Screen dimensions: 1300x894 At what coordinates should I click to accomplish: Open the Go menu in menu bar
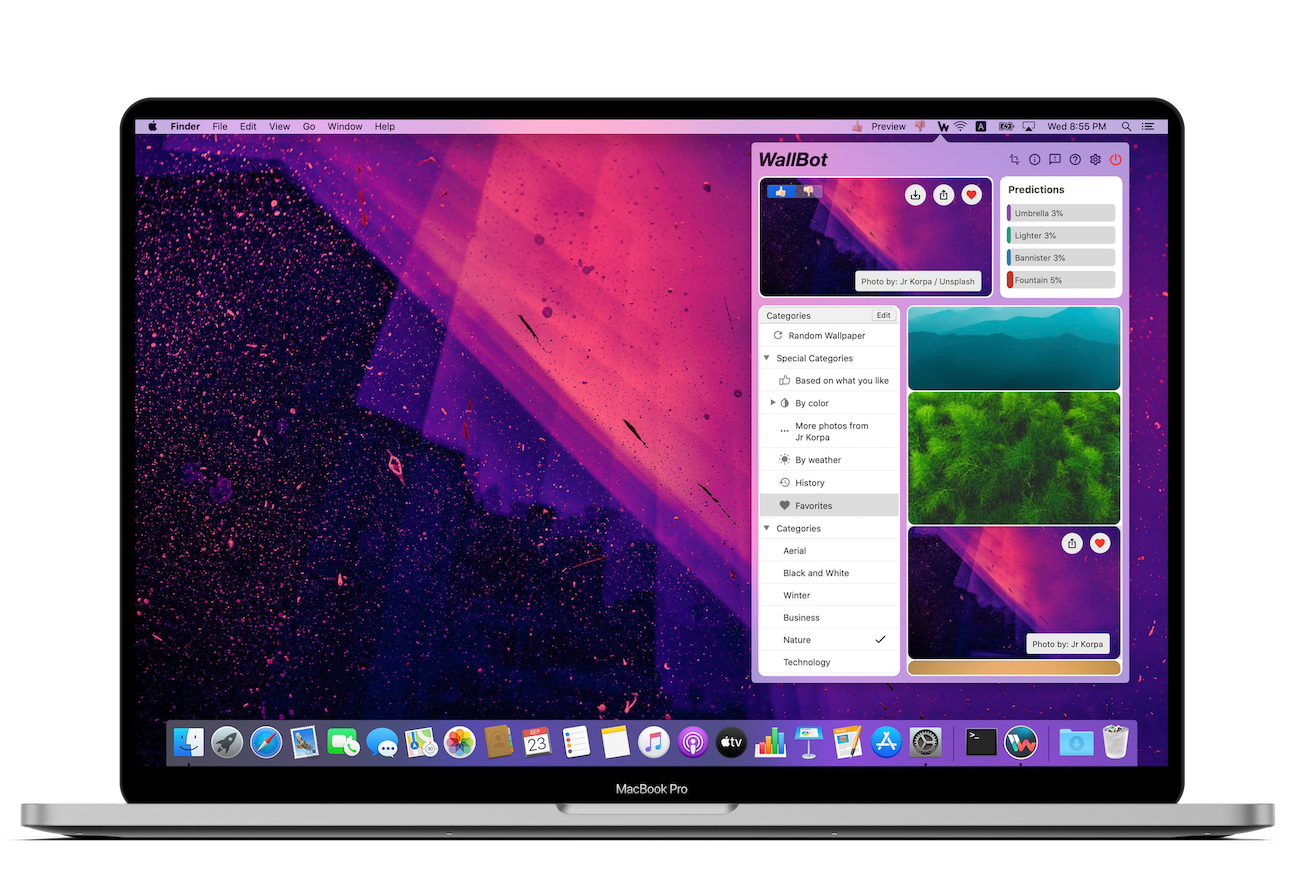(x=309, y=127)
